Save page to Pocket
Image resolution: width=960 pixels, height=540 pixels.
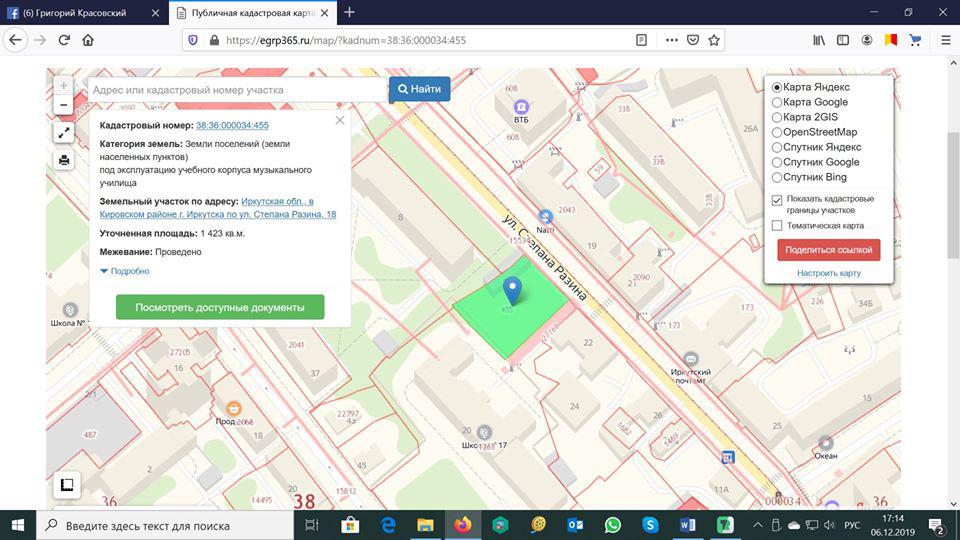point(692,40)
